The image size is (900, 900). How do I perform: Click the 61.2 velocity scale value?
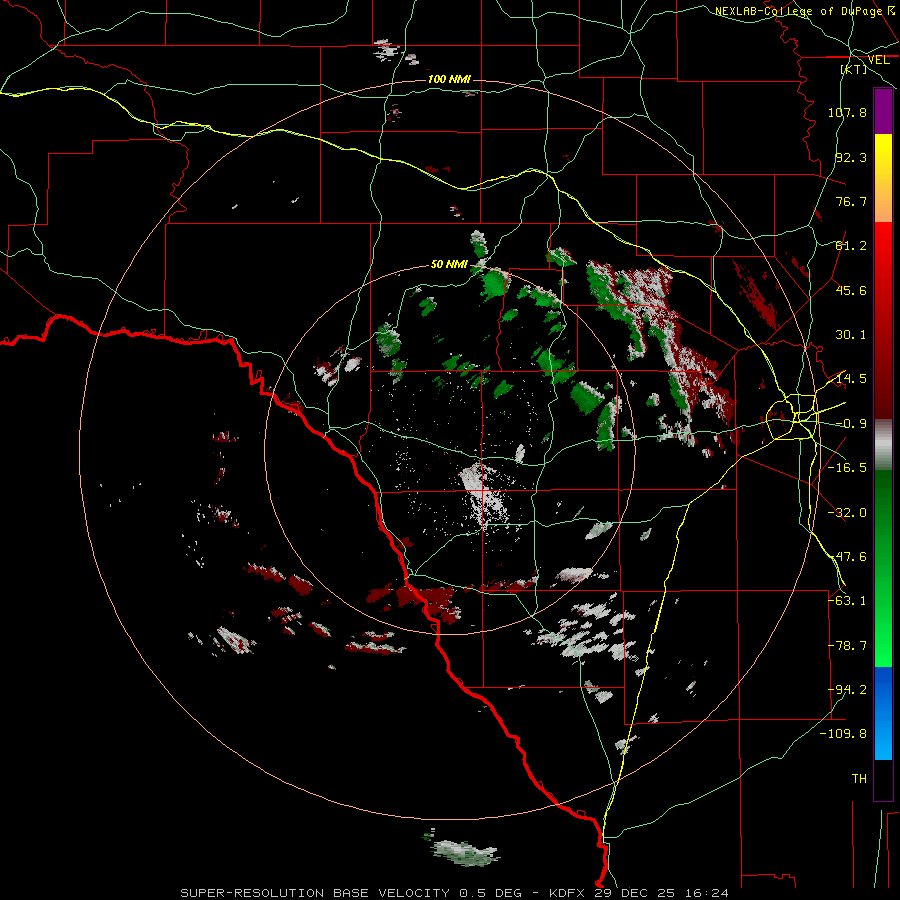click(851, 246)
